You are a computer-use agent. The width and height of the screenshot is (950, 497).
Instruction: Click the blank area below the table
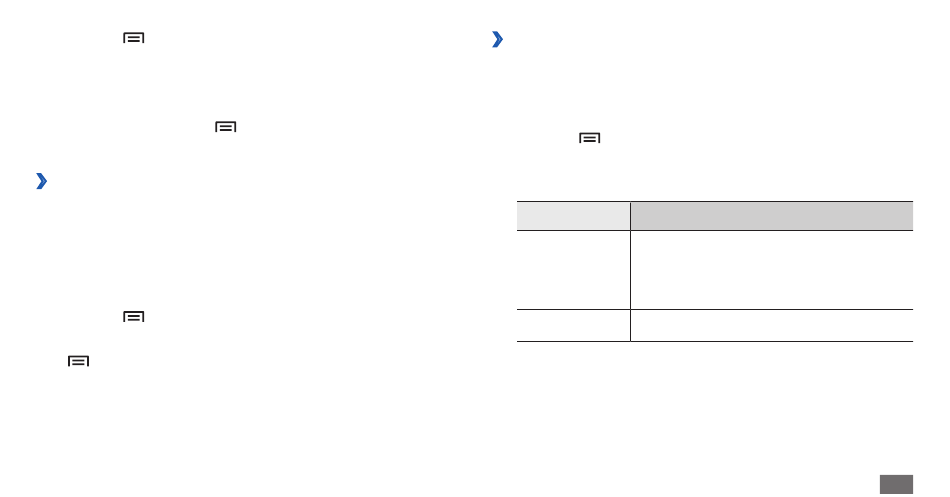click(715, 406)
